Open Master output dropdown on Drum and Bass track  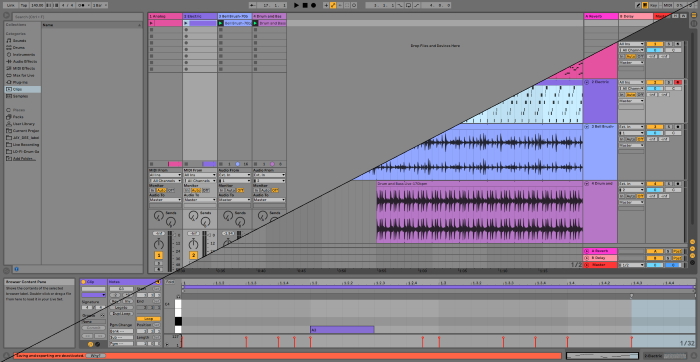(x=631, y=202)
